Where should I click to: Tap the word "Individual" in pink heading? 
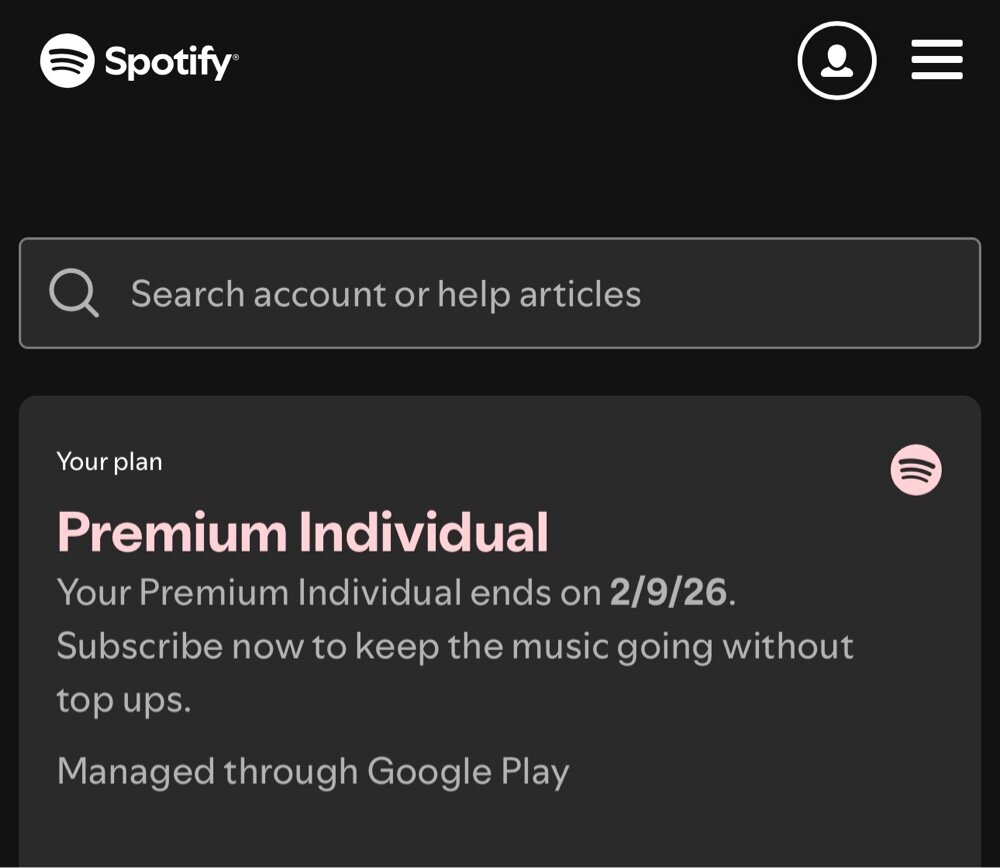[x=423, y=532]
